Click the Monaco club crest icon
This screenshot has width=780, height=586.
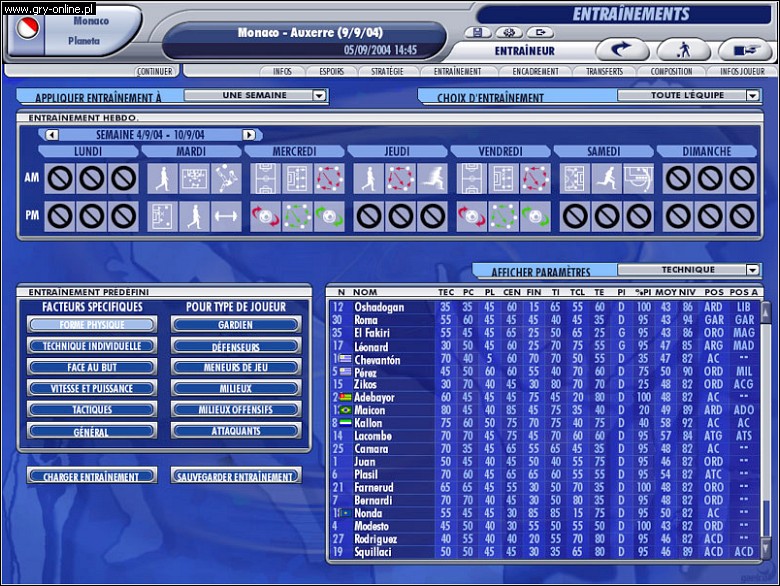coord(27,28)
